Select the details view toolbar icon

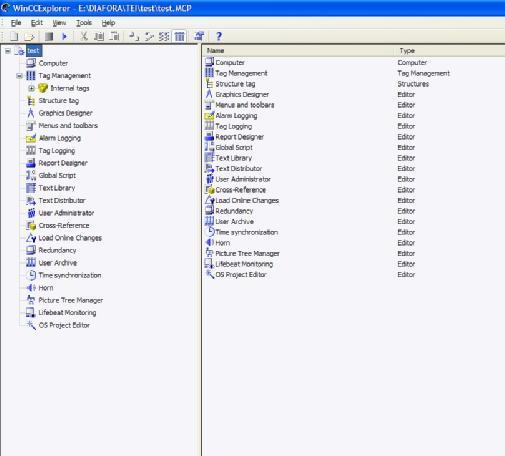[180, 36]
